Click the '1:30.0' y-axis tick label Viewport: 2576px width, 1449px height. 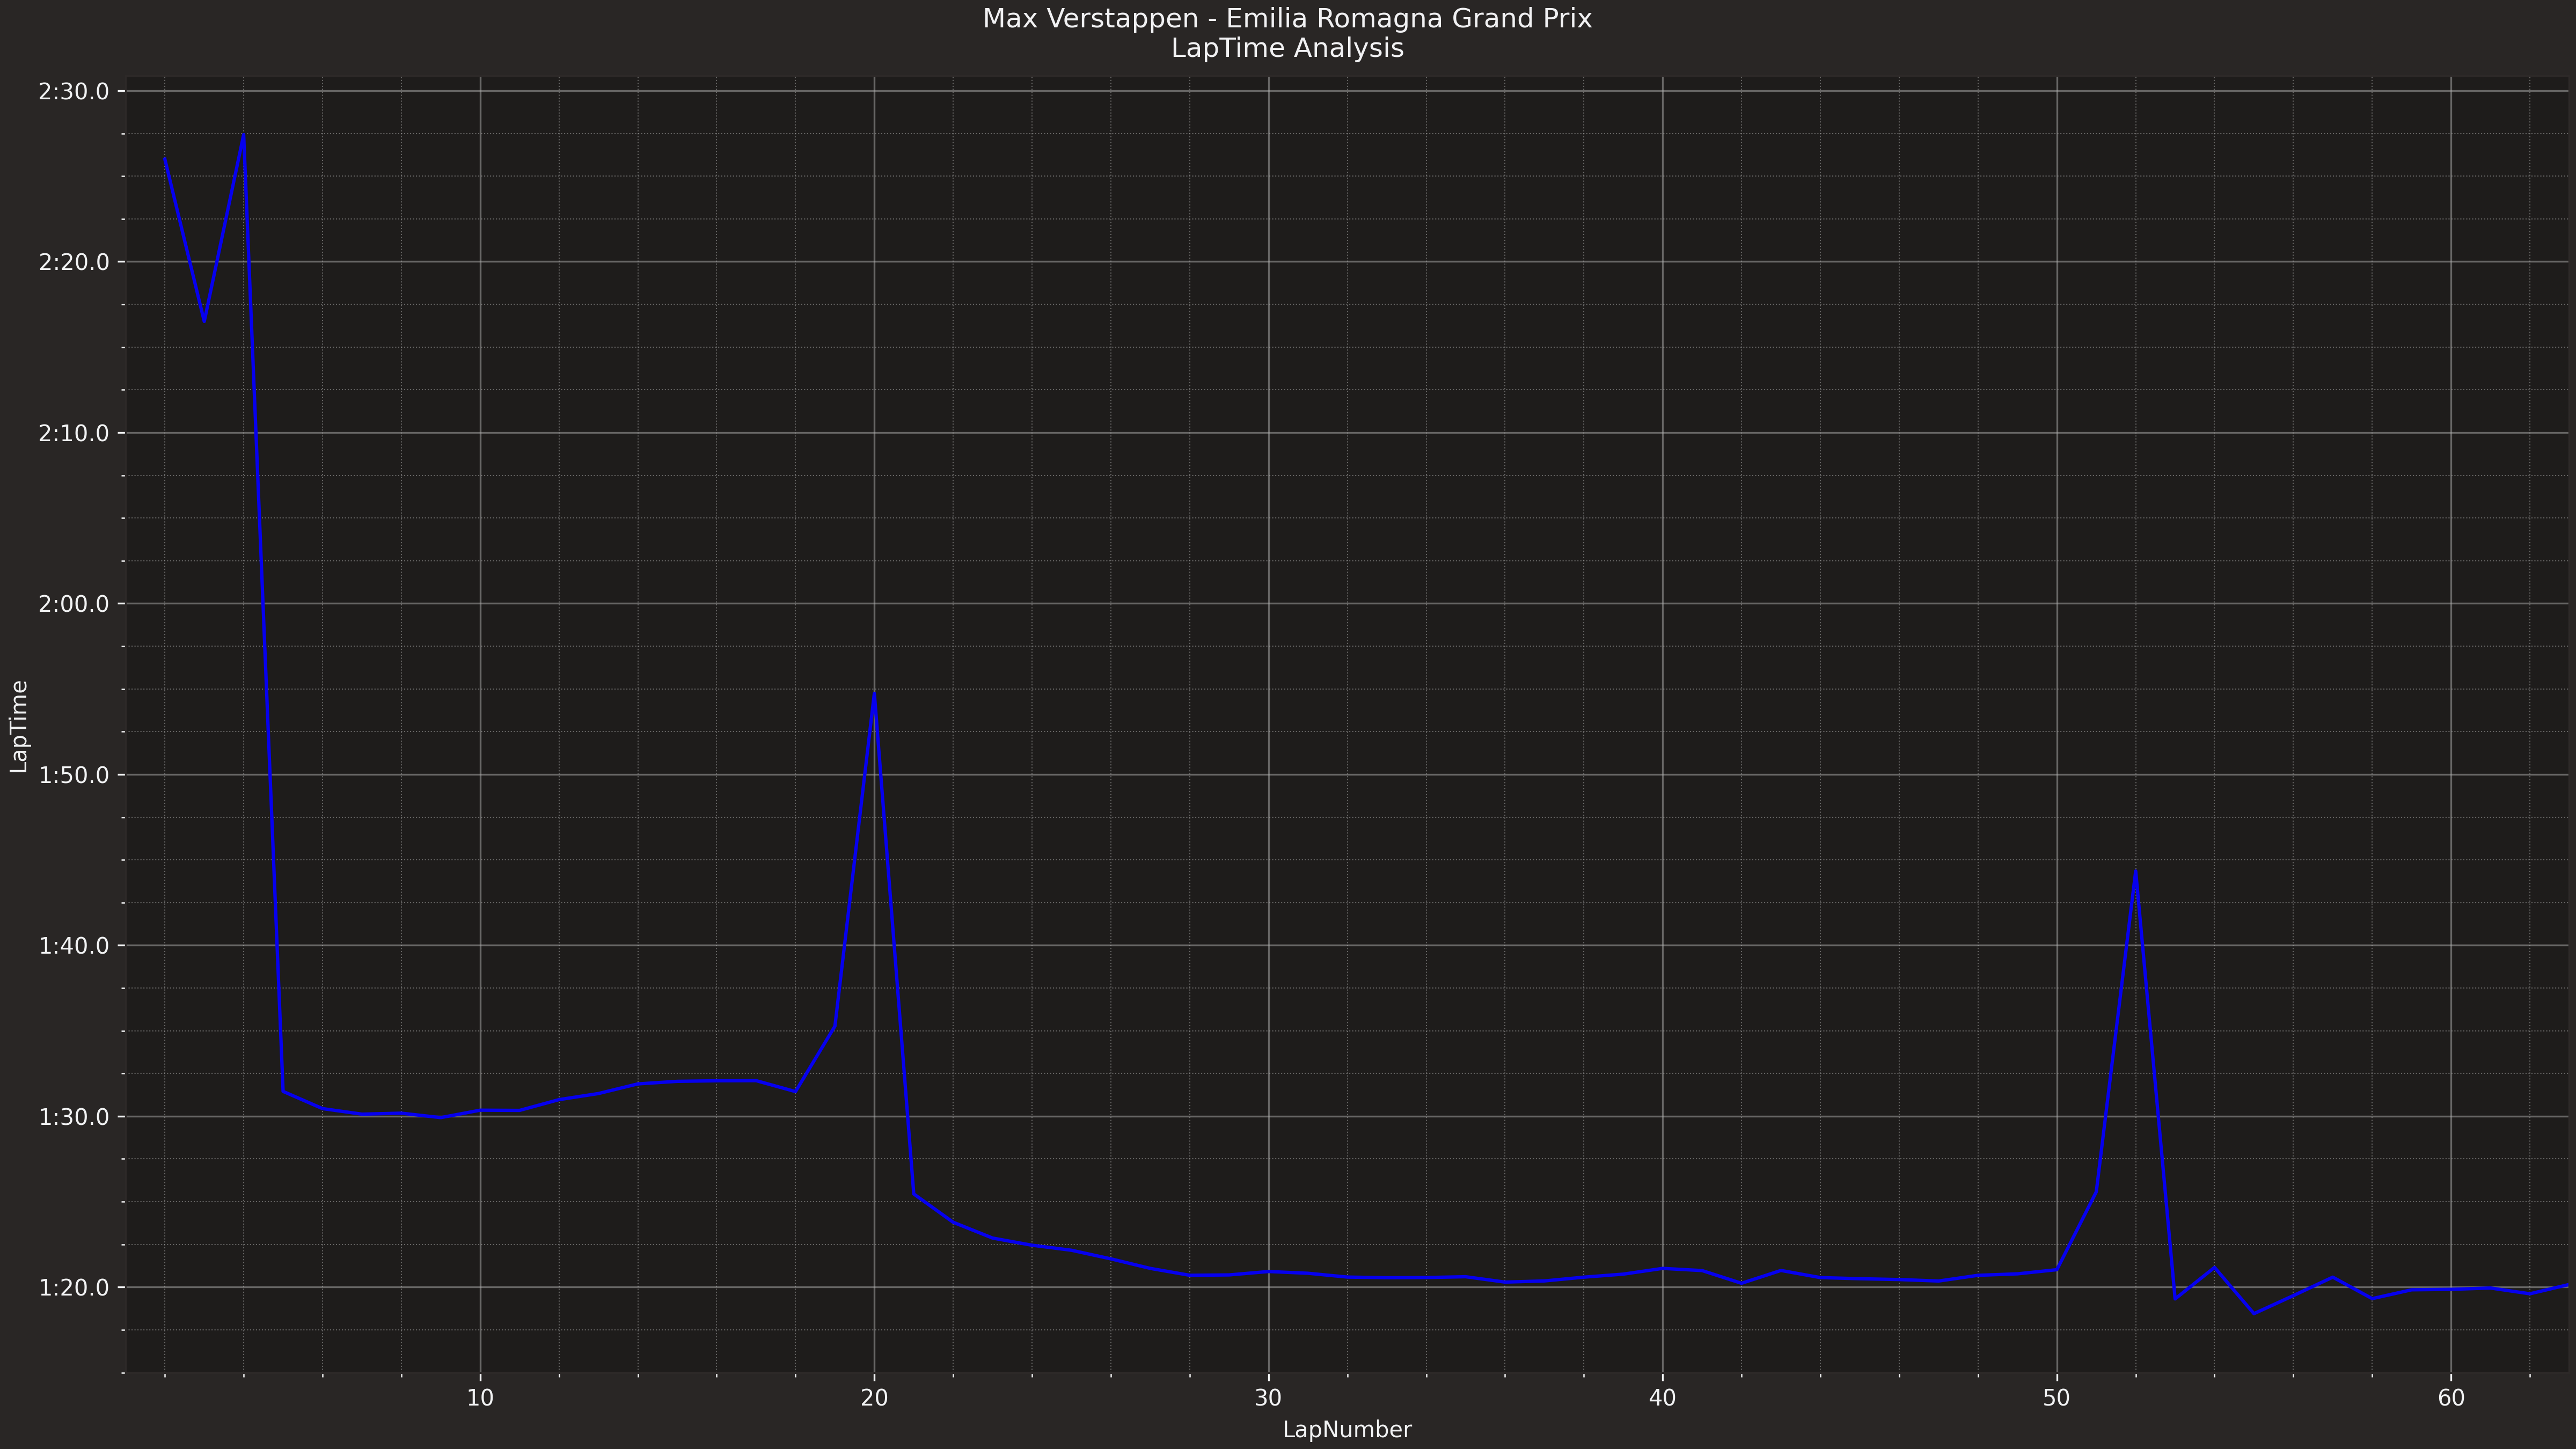[x=74, y=1118]
